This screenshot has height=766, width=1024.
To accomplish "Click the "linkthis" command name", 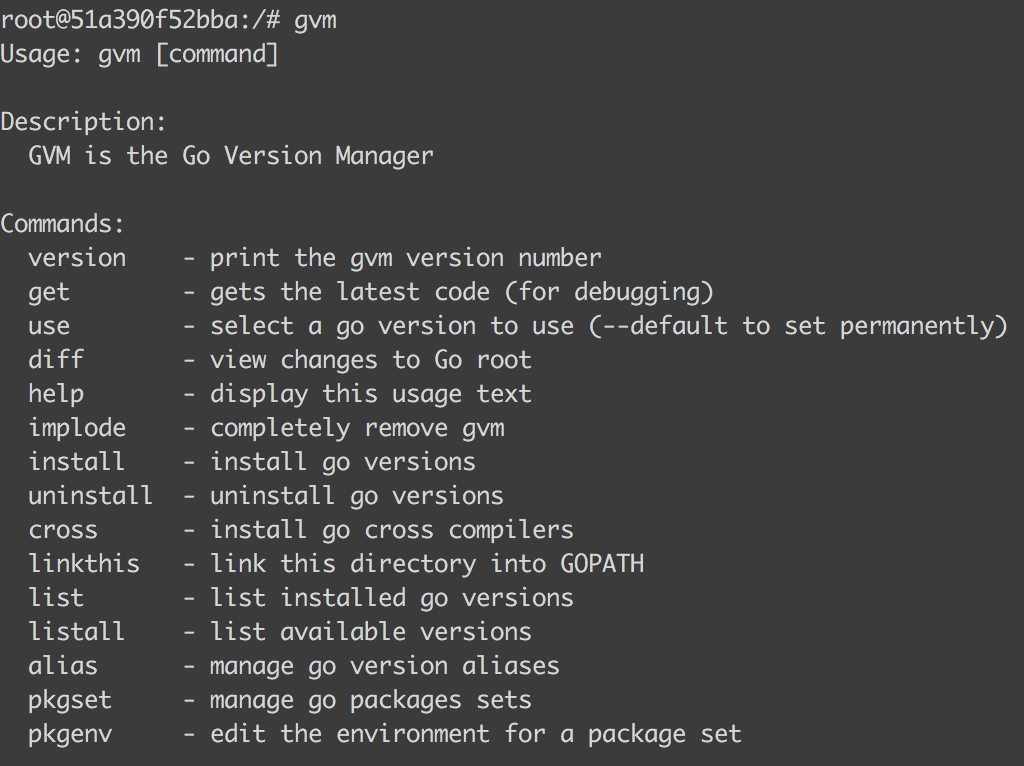I will (x=84, y=564).
